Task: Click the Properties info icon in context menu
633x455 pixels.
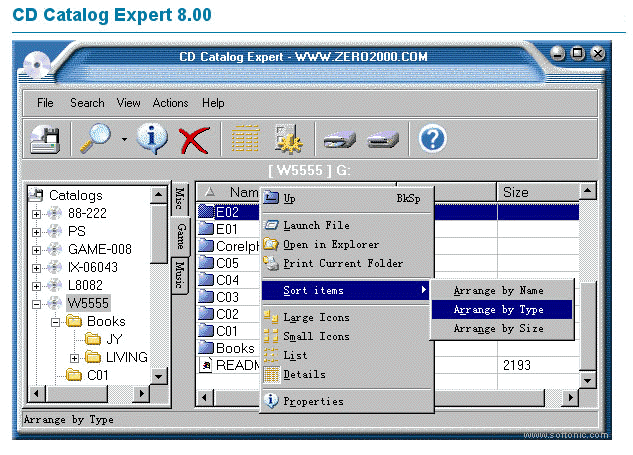Action: [x=271, y=400]
